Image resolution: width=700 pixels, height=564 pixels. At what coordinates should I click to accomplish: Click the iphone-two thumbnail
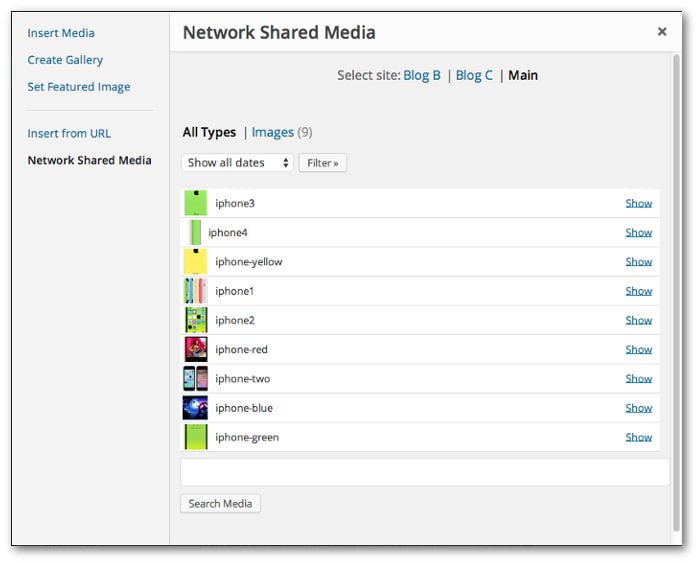(x=196, y=378)
